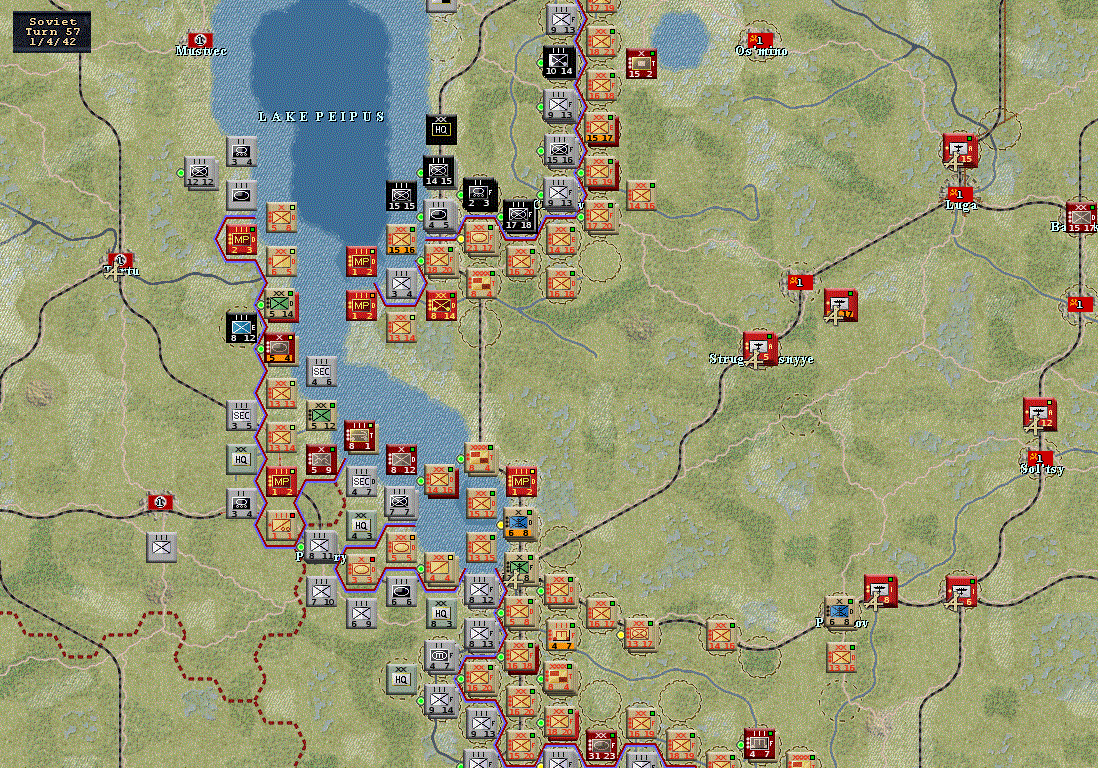Image resolution: width=1098 pixels, height=768 pixels.
Task: Select the gray 9-14 infantry counter
Action: coord(440,700)
